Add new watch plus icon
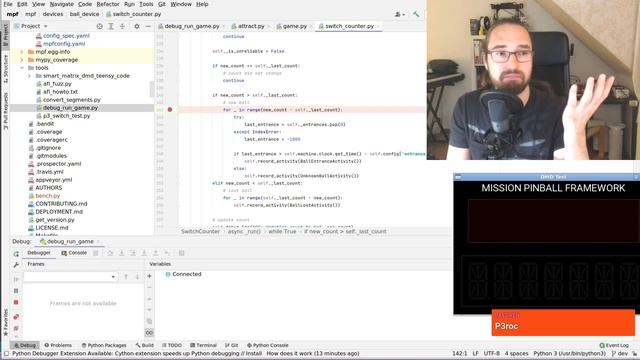The height and width of the screenshot is (360, 640). tap(149, 276)
